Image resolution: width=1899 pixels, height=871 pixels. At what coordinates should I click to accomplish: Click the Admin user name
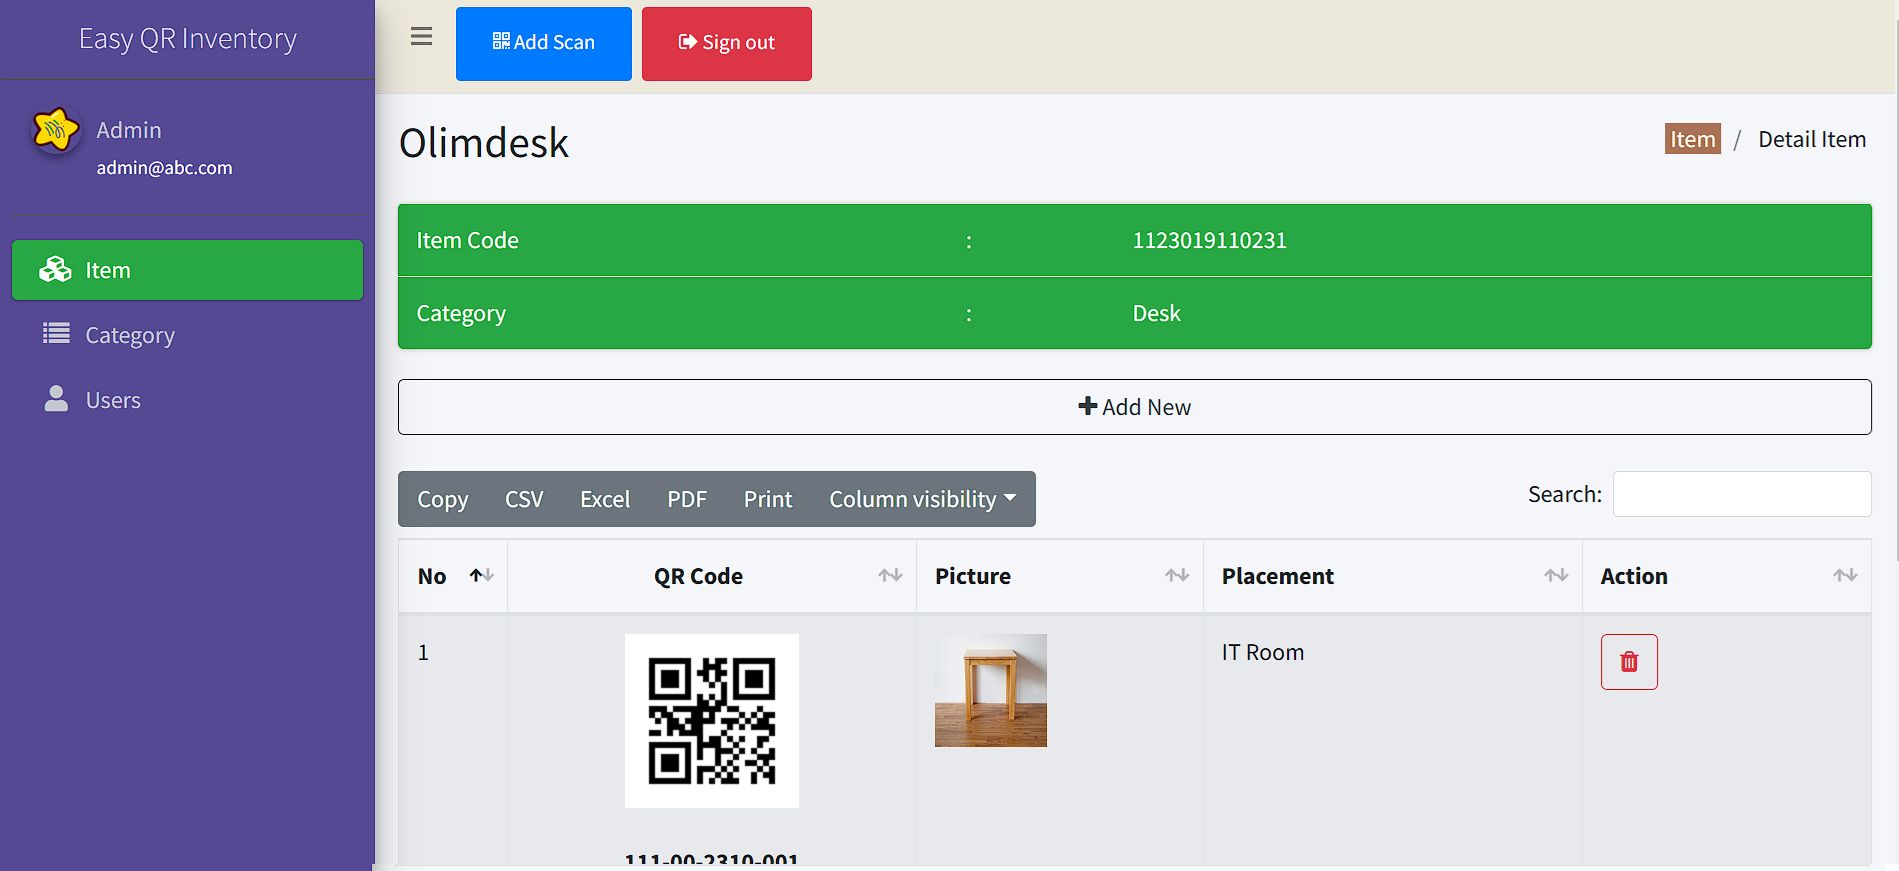[129, 130]
